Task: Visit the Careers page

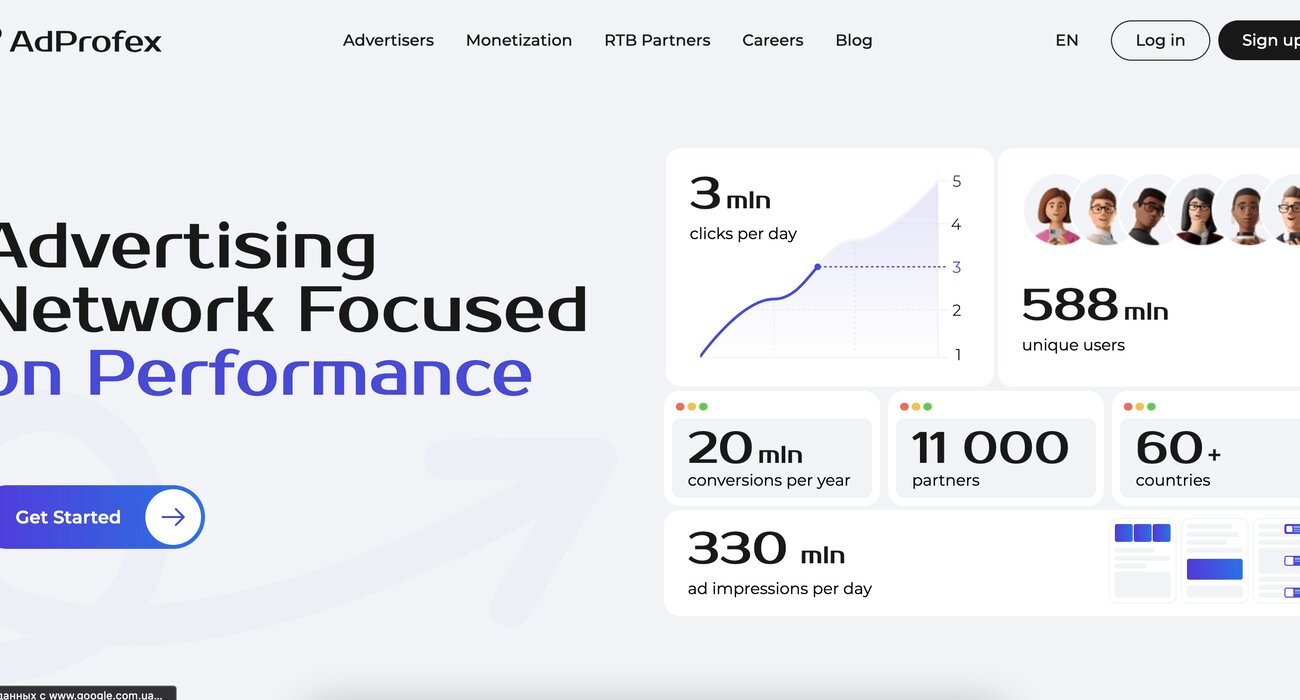Action: click(772, 41)
